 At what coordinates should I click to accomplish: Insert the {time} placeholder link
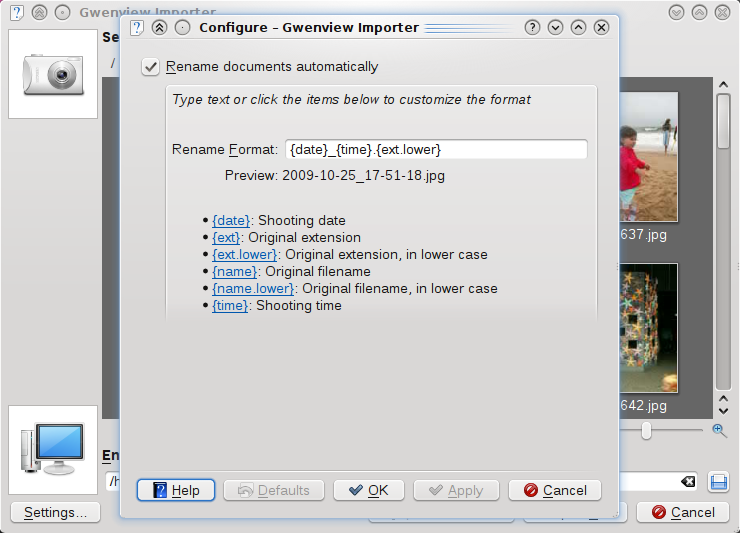[x=230, y=305]
